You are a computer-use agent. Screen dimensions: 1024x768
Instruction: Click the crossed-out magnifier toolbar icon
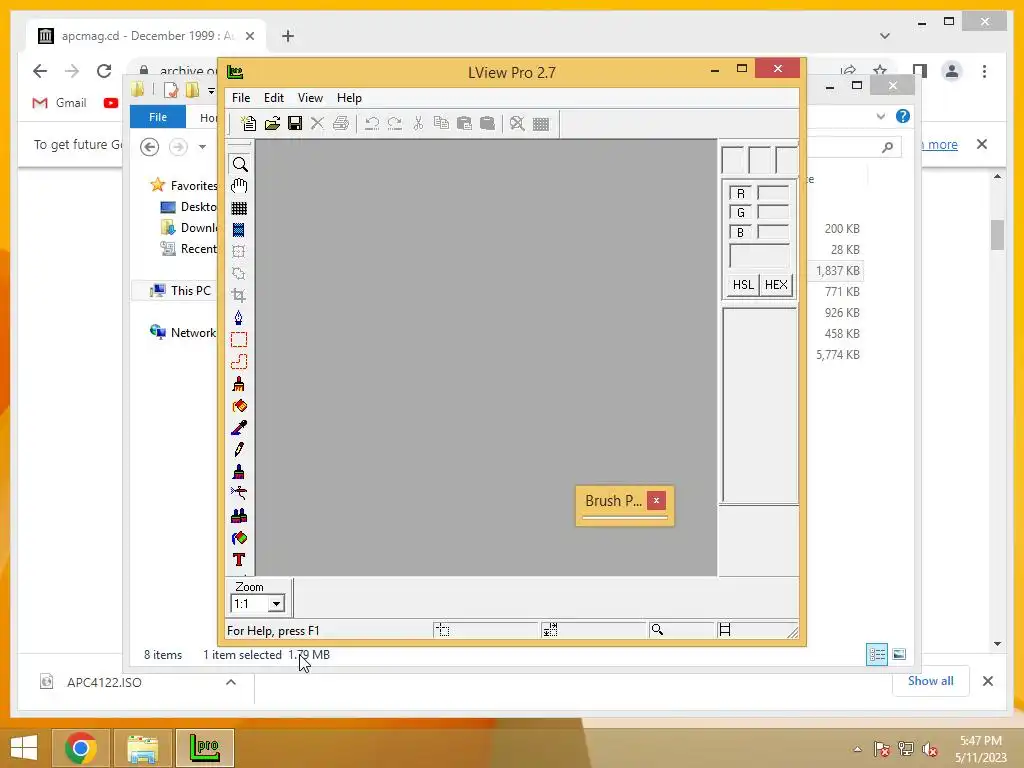(517, 123)
